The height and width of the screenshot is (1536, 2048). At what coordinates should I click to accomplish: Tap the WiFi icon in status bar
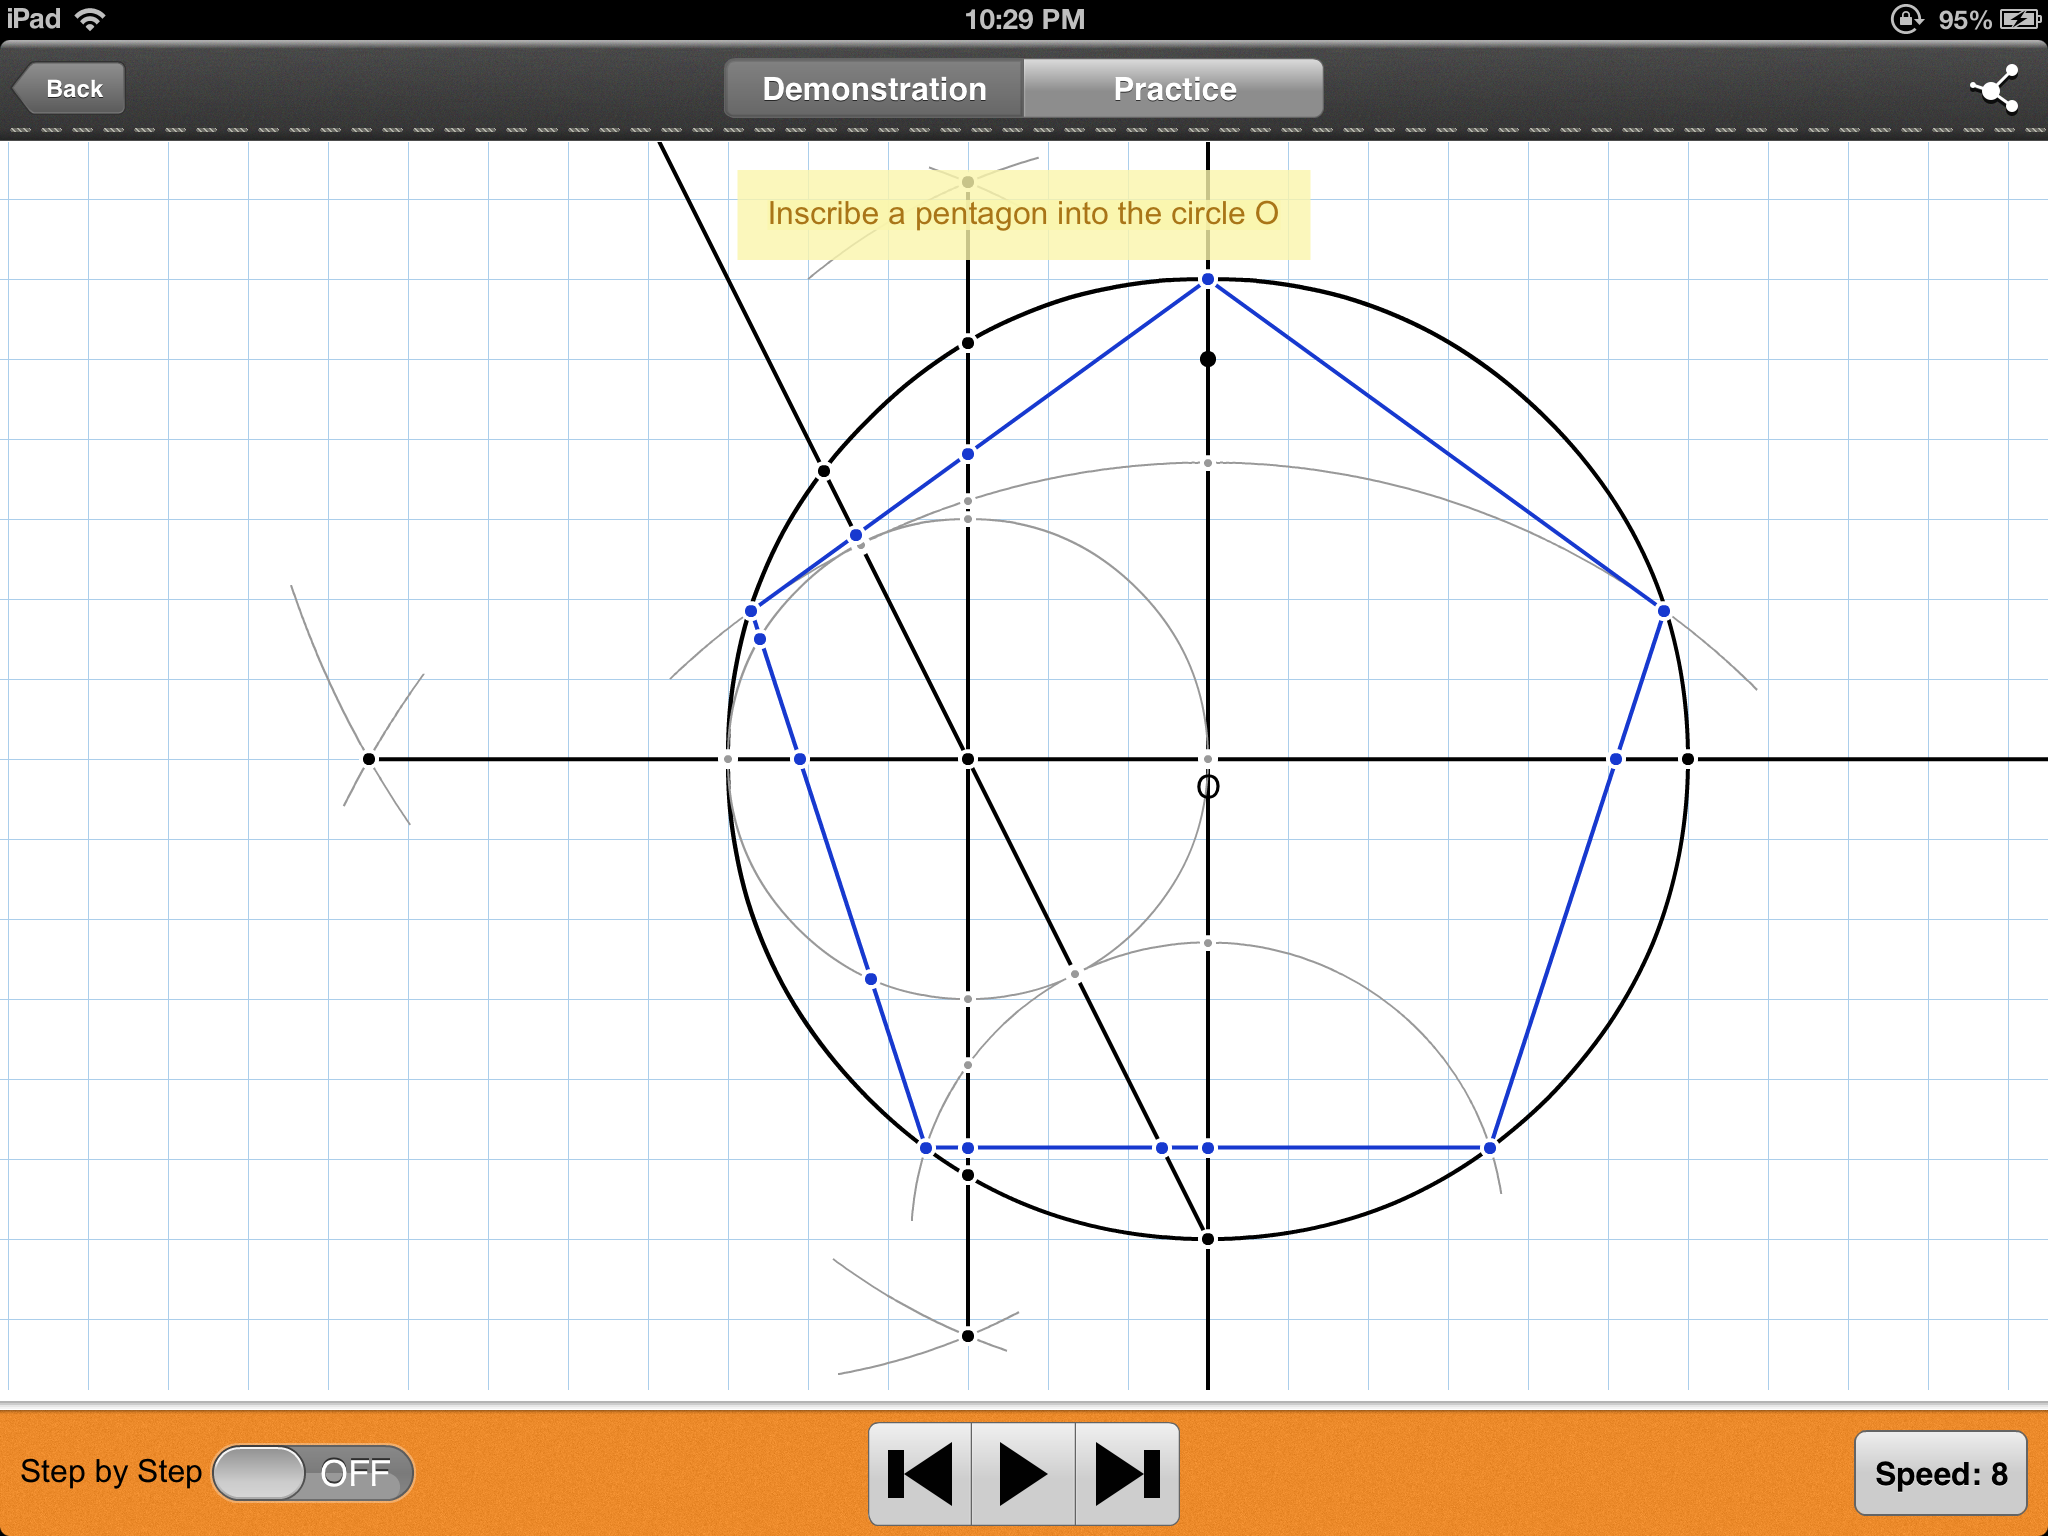coord(90,19)
